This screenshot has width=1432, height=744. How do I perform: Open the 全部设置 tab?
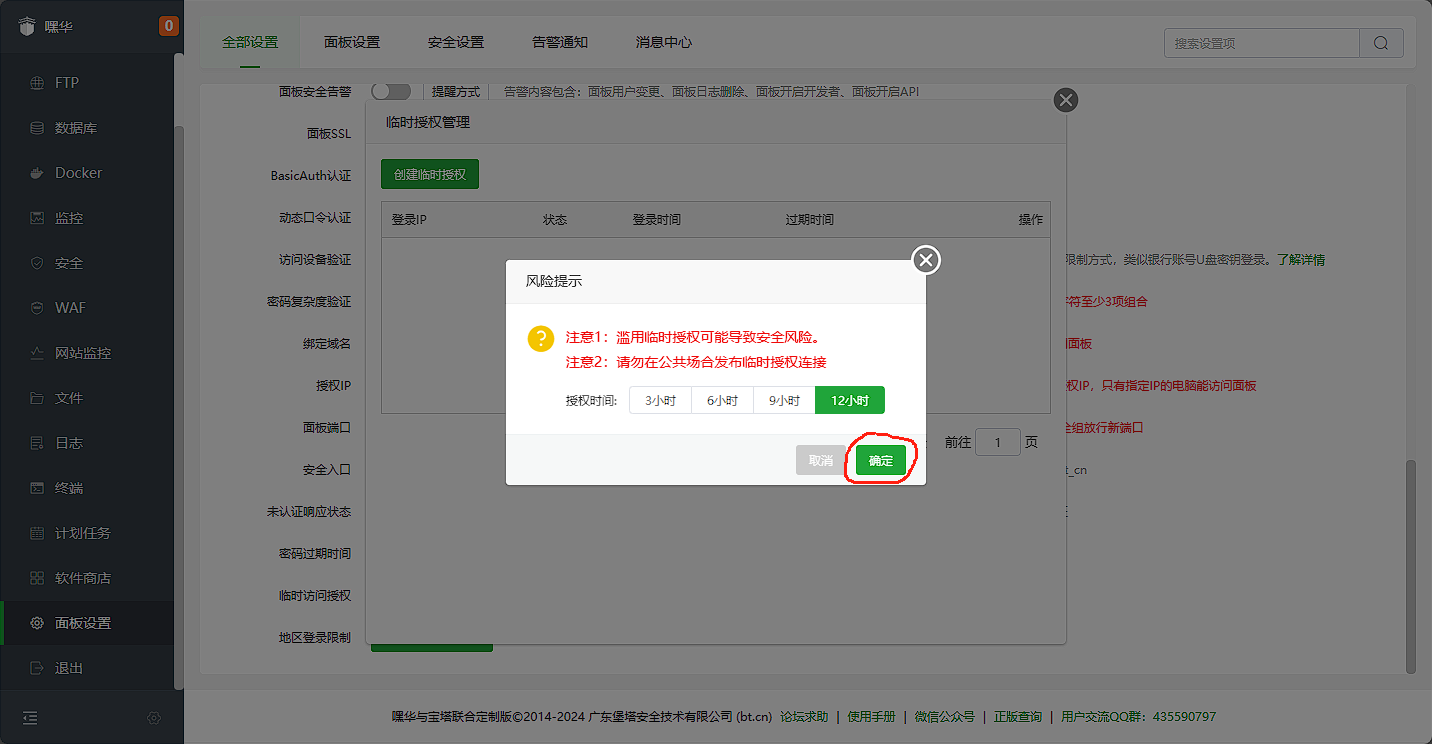click(250, 43)
